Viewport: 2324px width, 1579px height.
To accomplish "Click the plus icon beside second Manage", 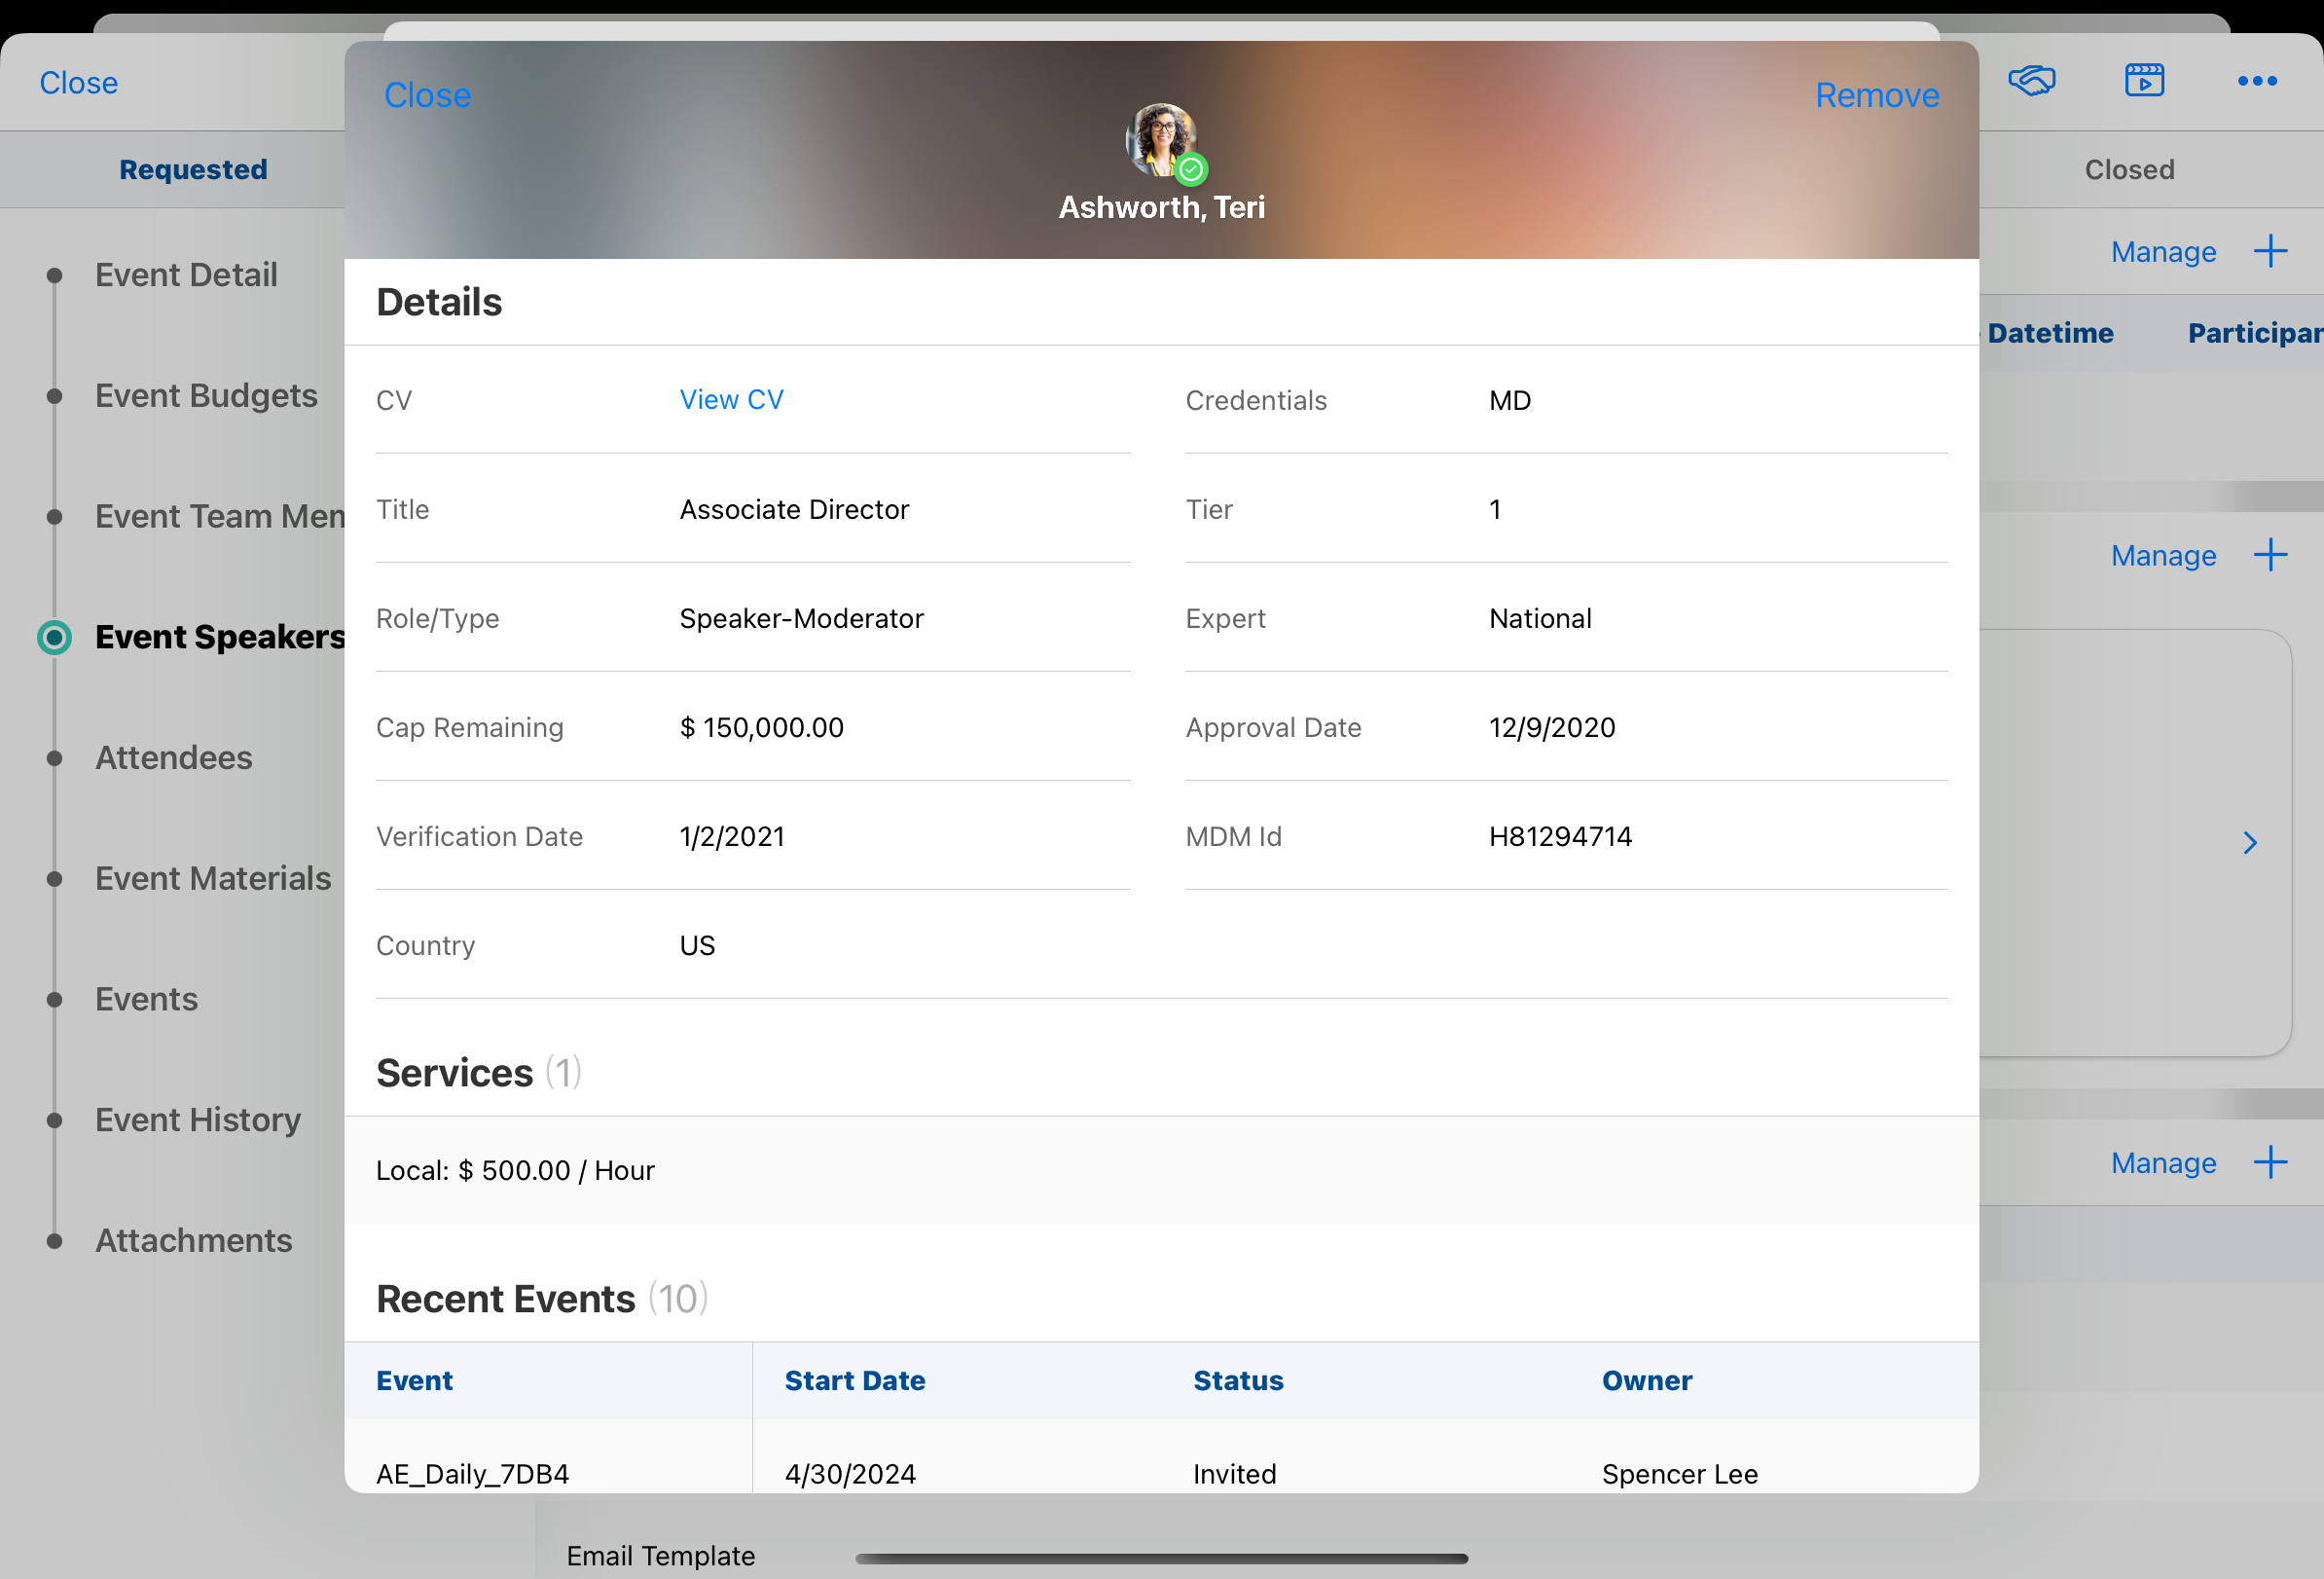I will pos(2270,555).
